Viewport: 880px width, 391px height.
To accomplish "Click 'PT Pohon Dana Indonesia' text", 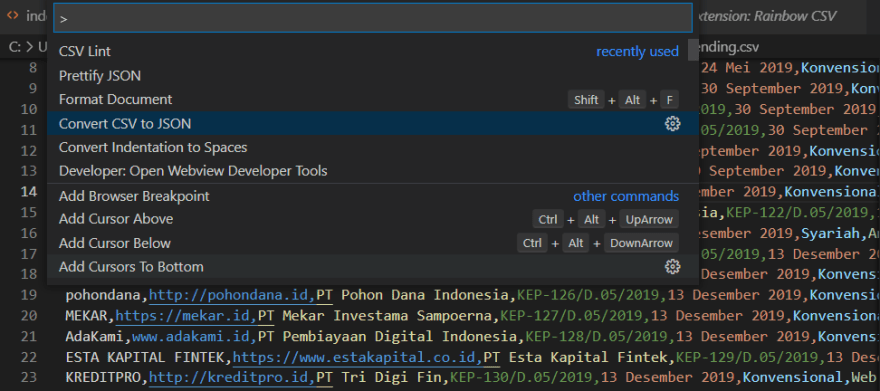I will (412, 295).
